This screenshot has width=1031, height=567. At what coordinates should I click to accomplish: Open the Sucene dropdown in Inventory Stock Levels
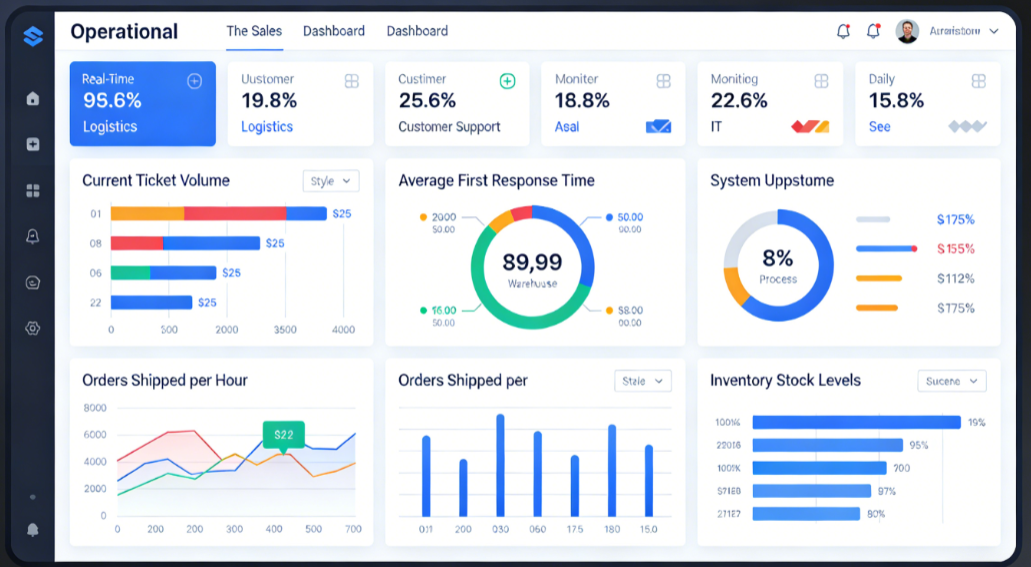tap(951, 381)
